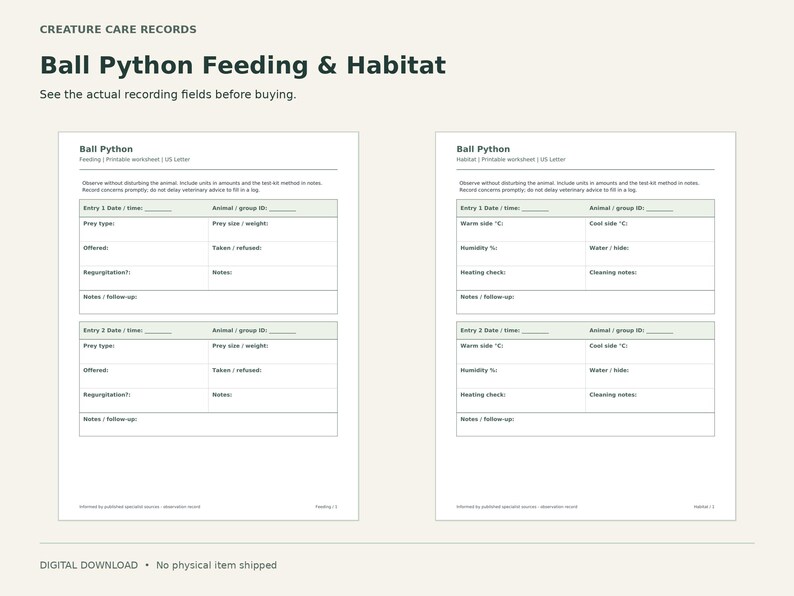This screenshot has height=596, width=794.
Task: Click Entry 2 'Cool side °C:' field
Action: (x=650, y=352)
